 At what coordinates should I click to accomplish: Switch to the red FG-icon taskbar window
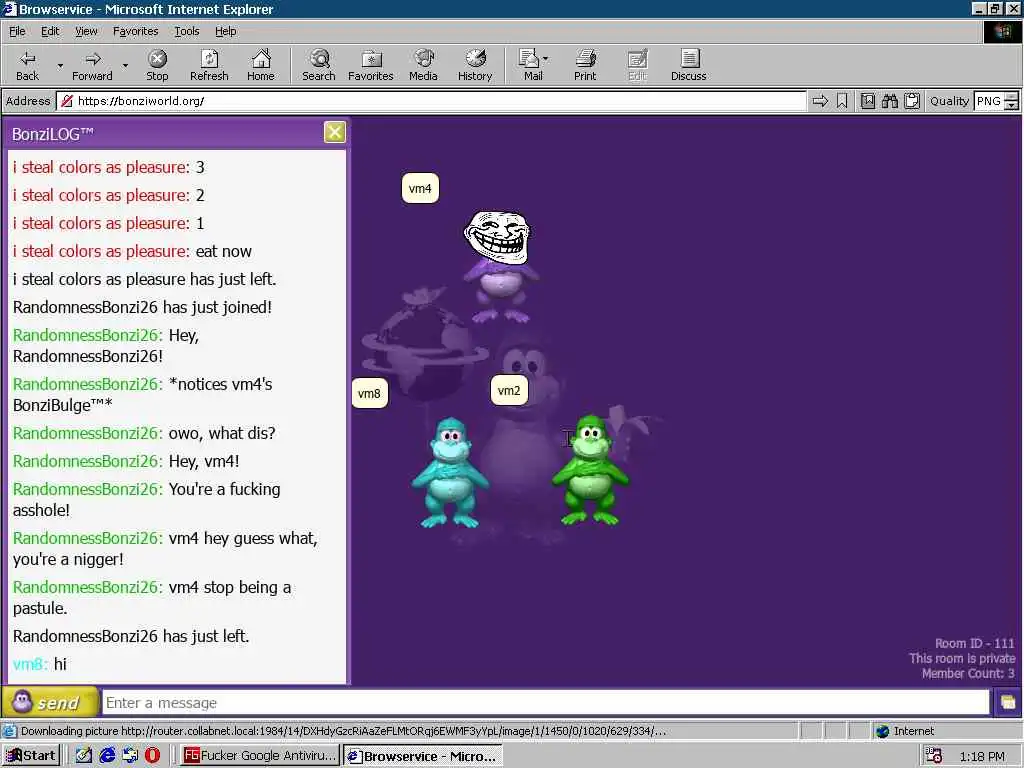pos(259,756)
